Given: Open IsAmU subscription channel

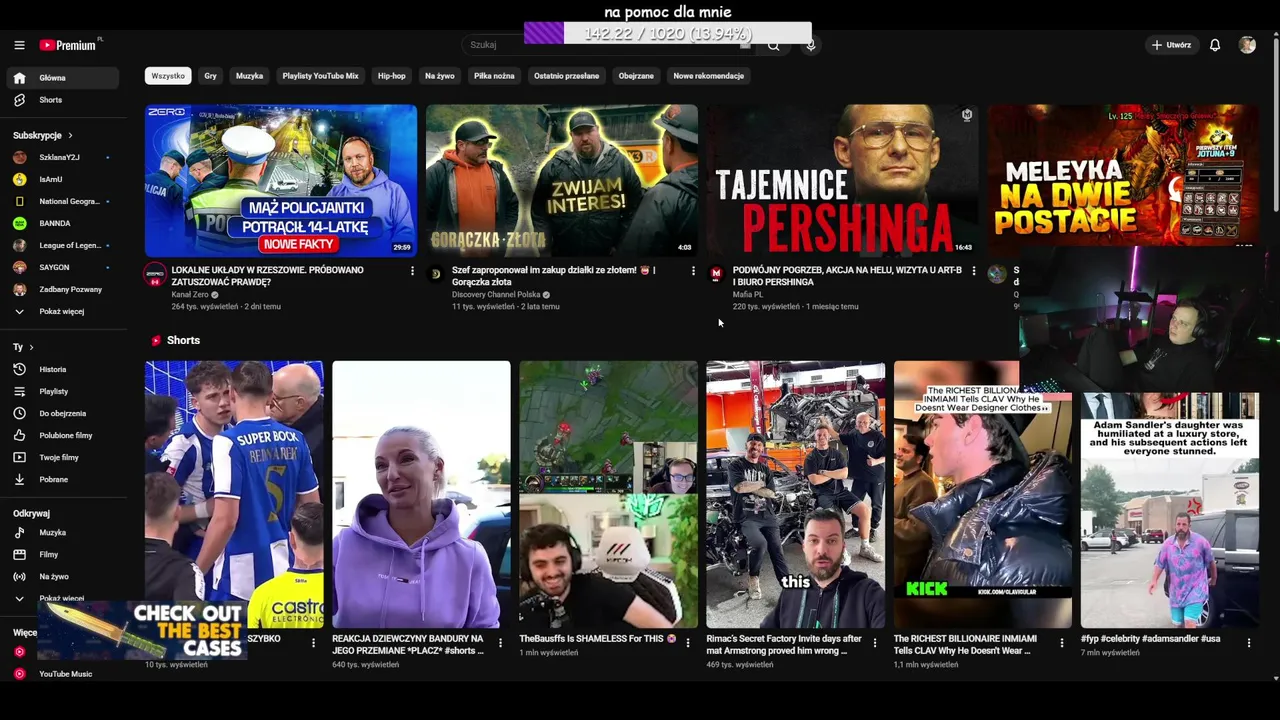Looking at the screenshot, I should (x=62, y=179).
